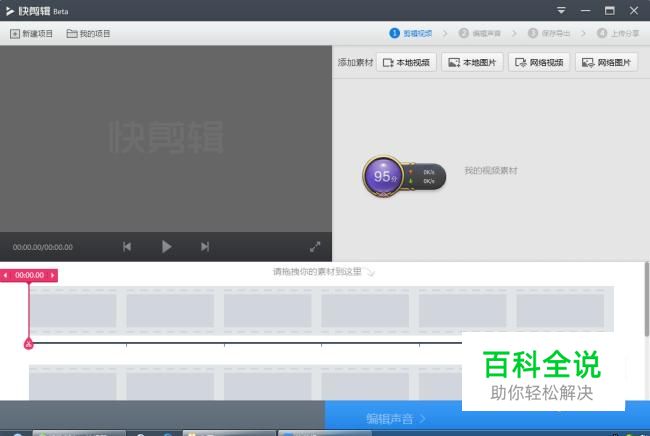This screenshot has width=650, height=436.
Task: Proceed with the 编辑声音 bottom button
Action: [395, 419]
